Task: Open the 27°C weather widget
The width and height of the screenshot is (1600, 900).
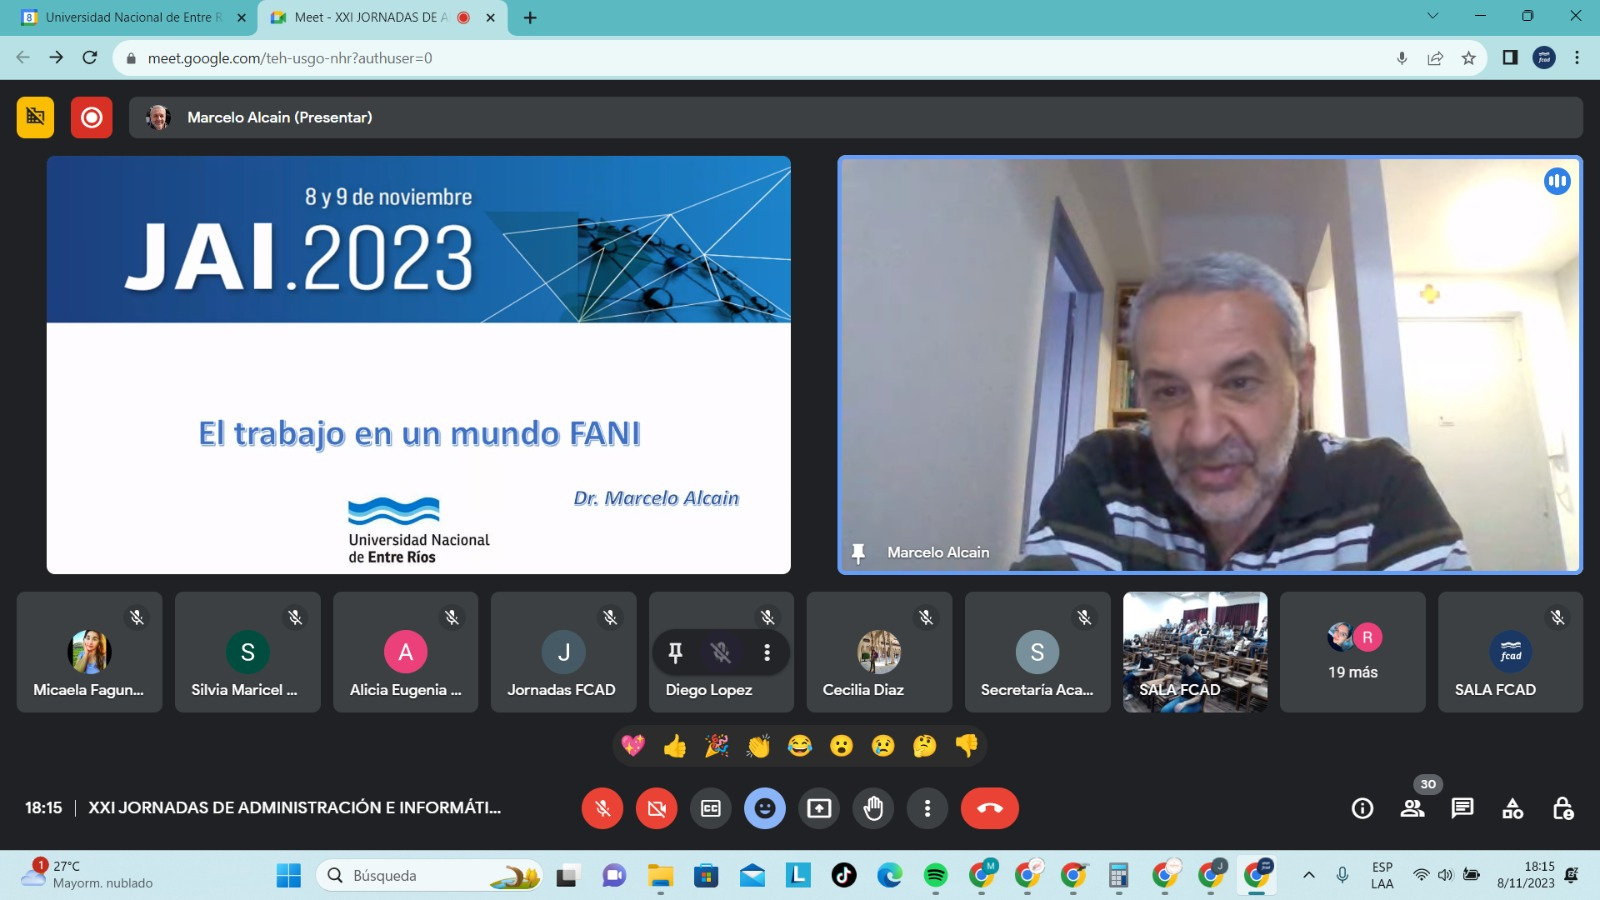Action: [x=88, y=875]
